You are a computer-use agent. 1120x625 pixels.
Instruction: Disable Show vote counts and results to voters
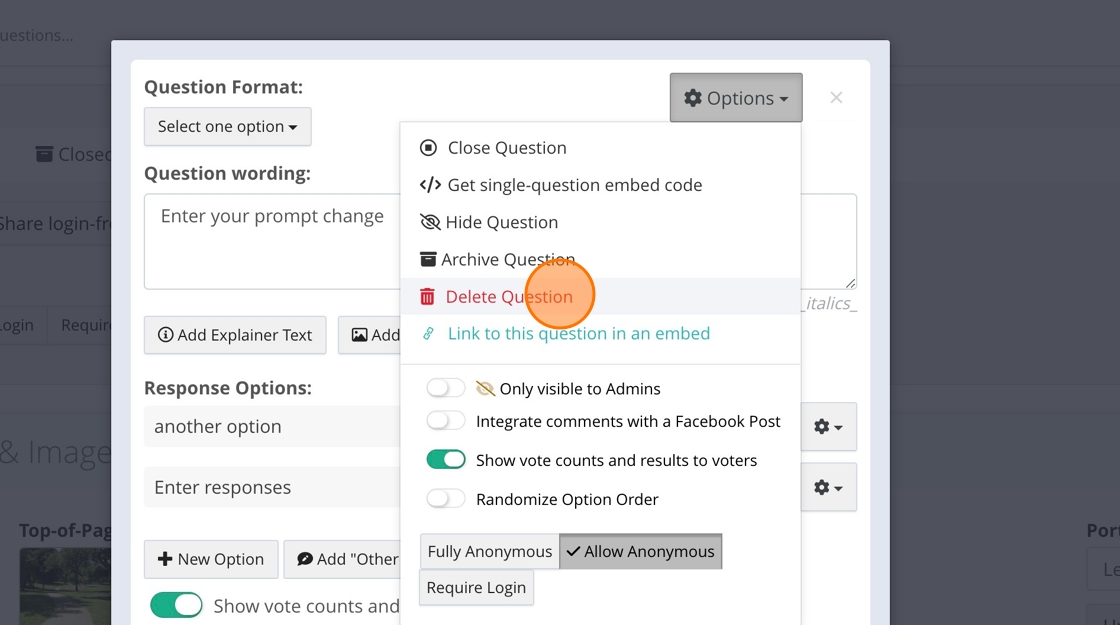(x=446, y=460)
